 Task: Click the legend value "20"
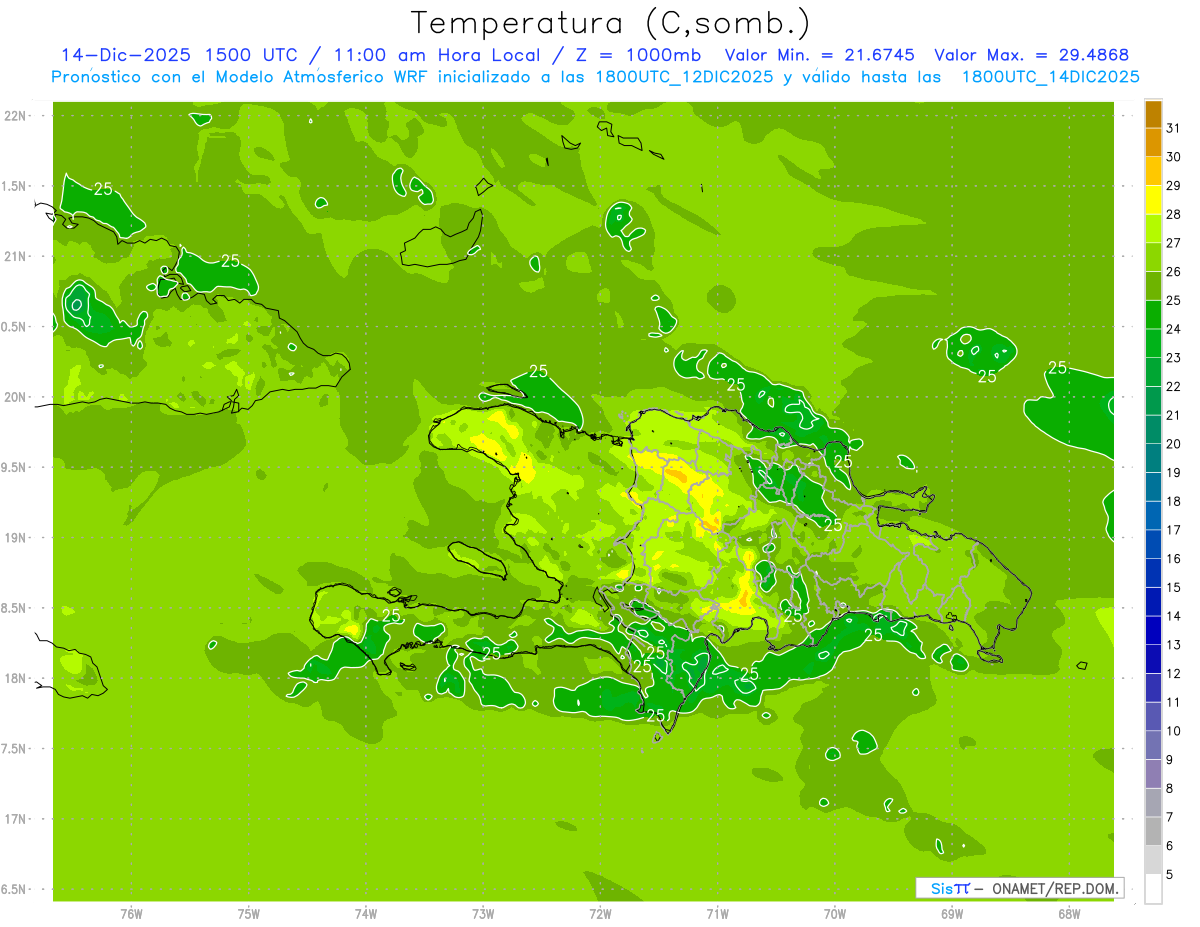tap(1174, 444)
